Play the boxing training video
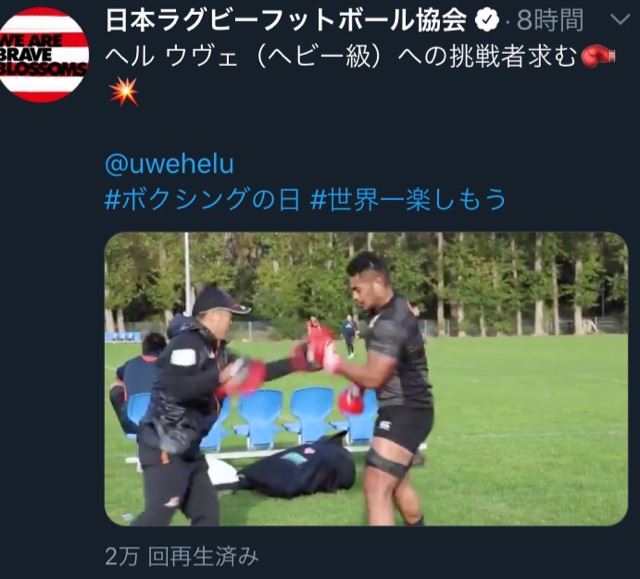 tap(366, 379)
